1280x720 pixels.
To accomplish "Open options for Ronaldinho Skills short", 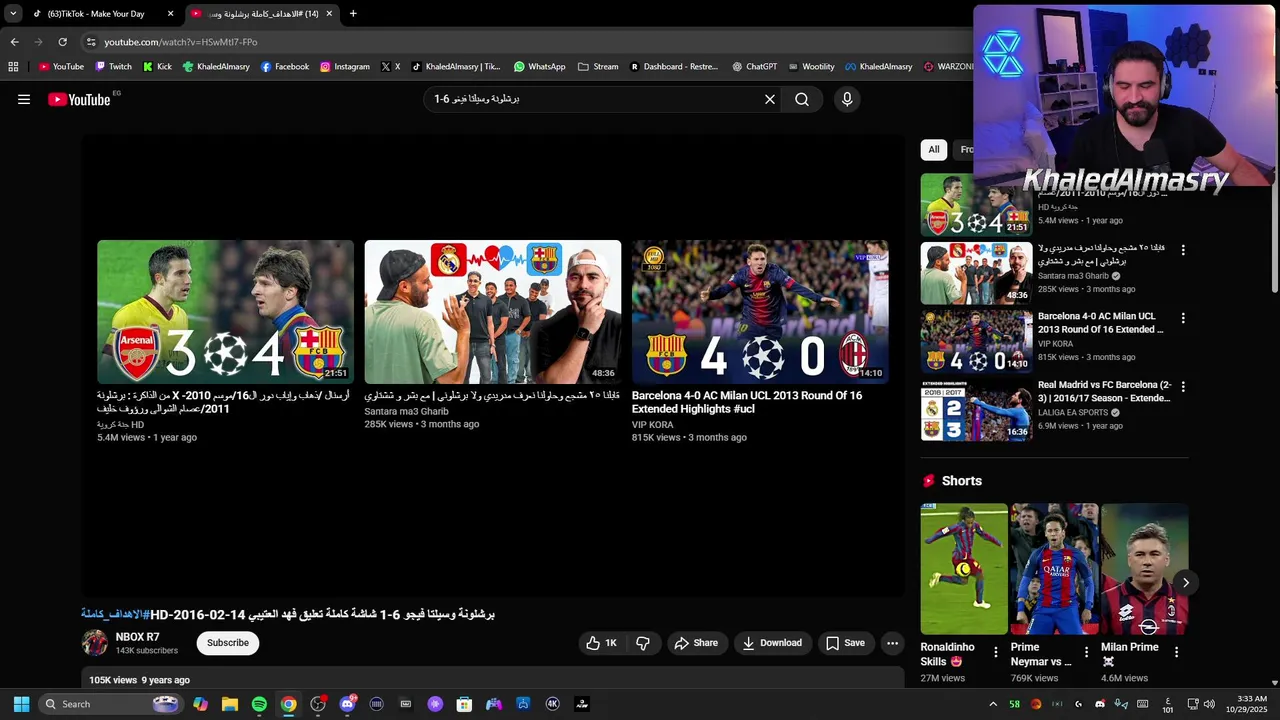I will 995,652.
